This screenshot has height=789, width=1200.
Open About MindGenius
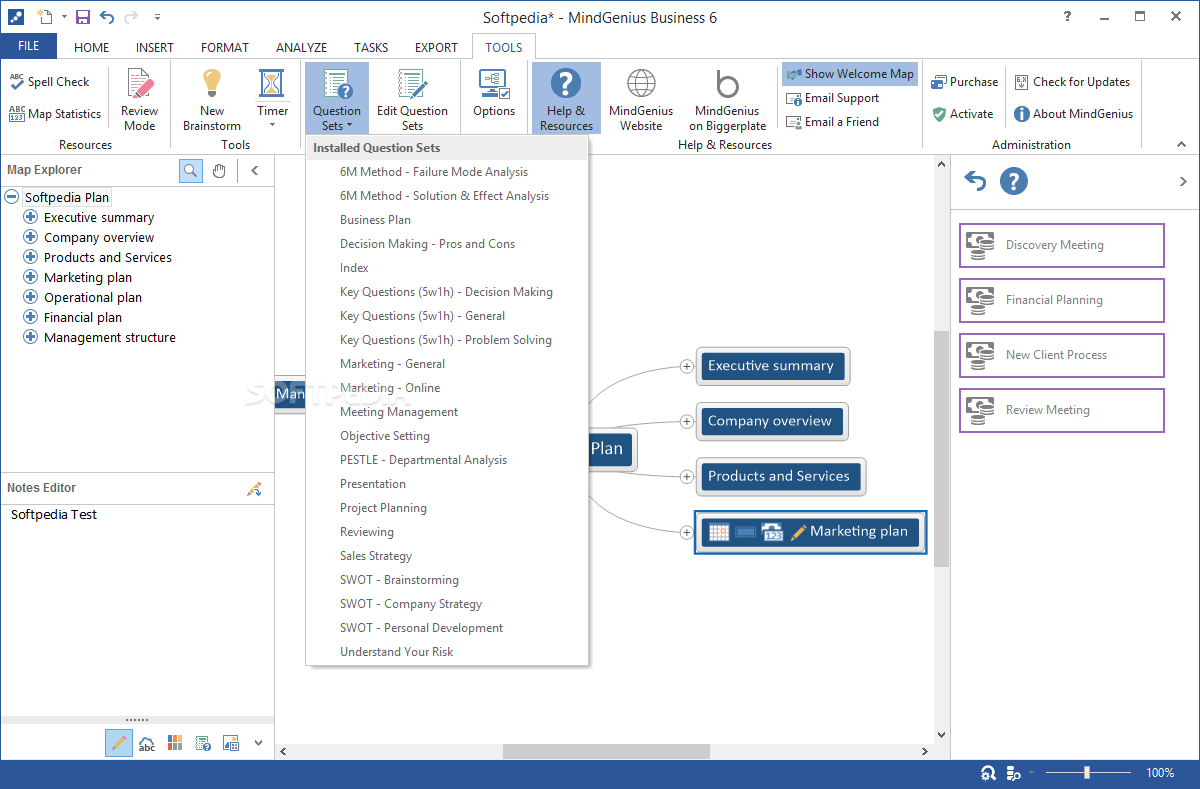(x=1074, y=114)
